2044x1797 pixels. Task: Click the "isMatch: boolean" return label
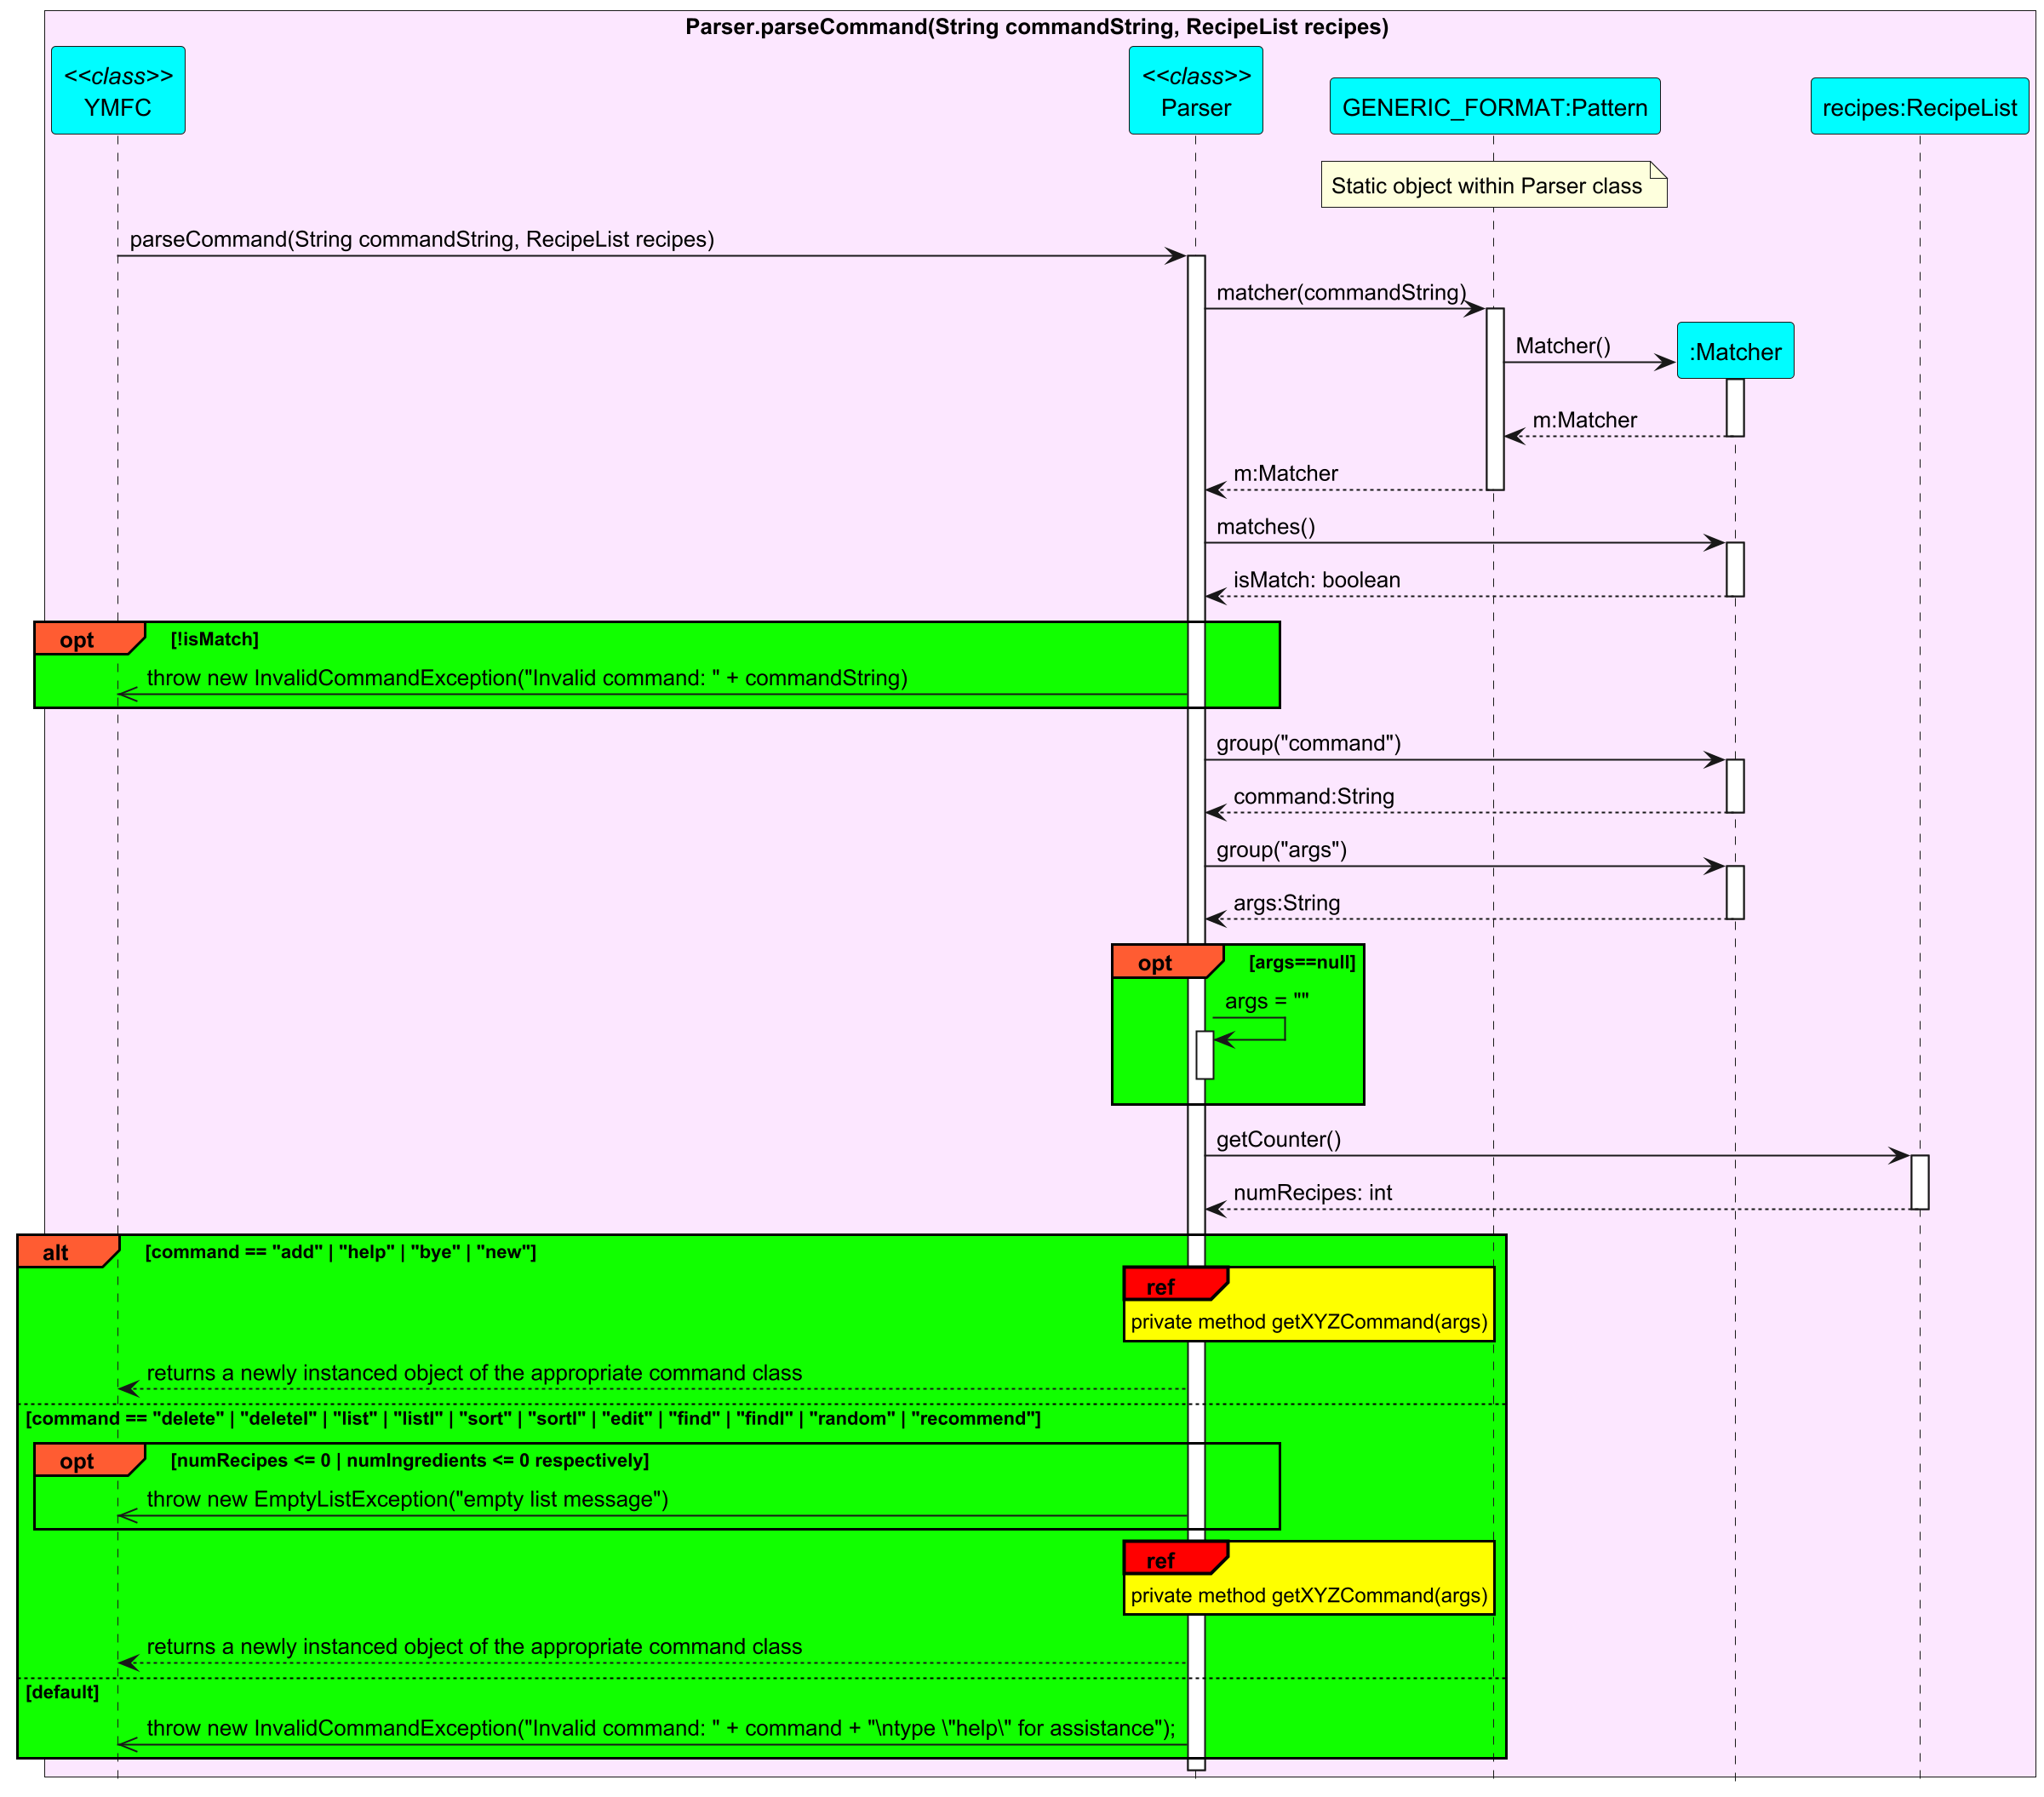[x=1316, y=580]
